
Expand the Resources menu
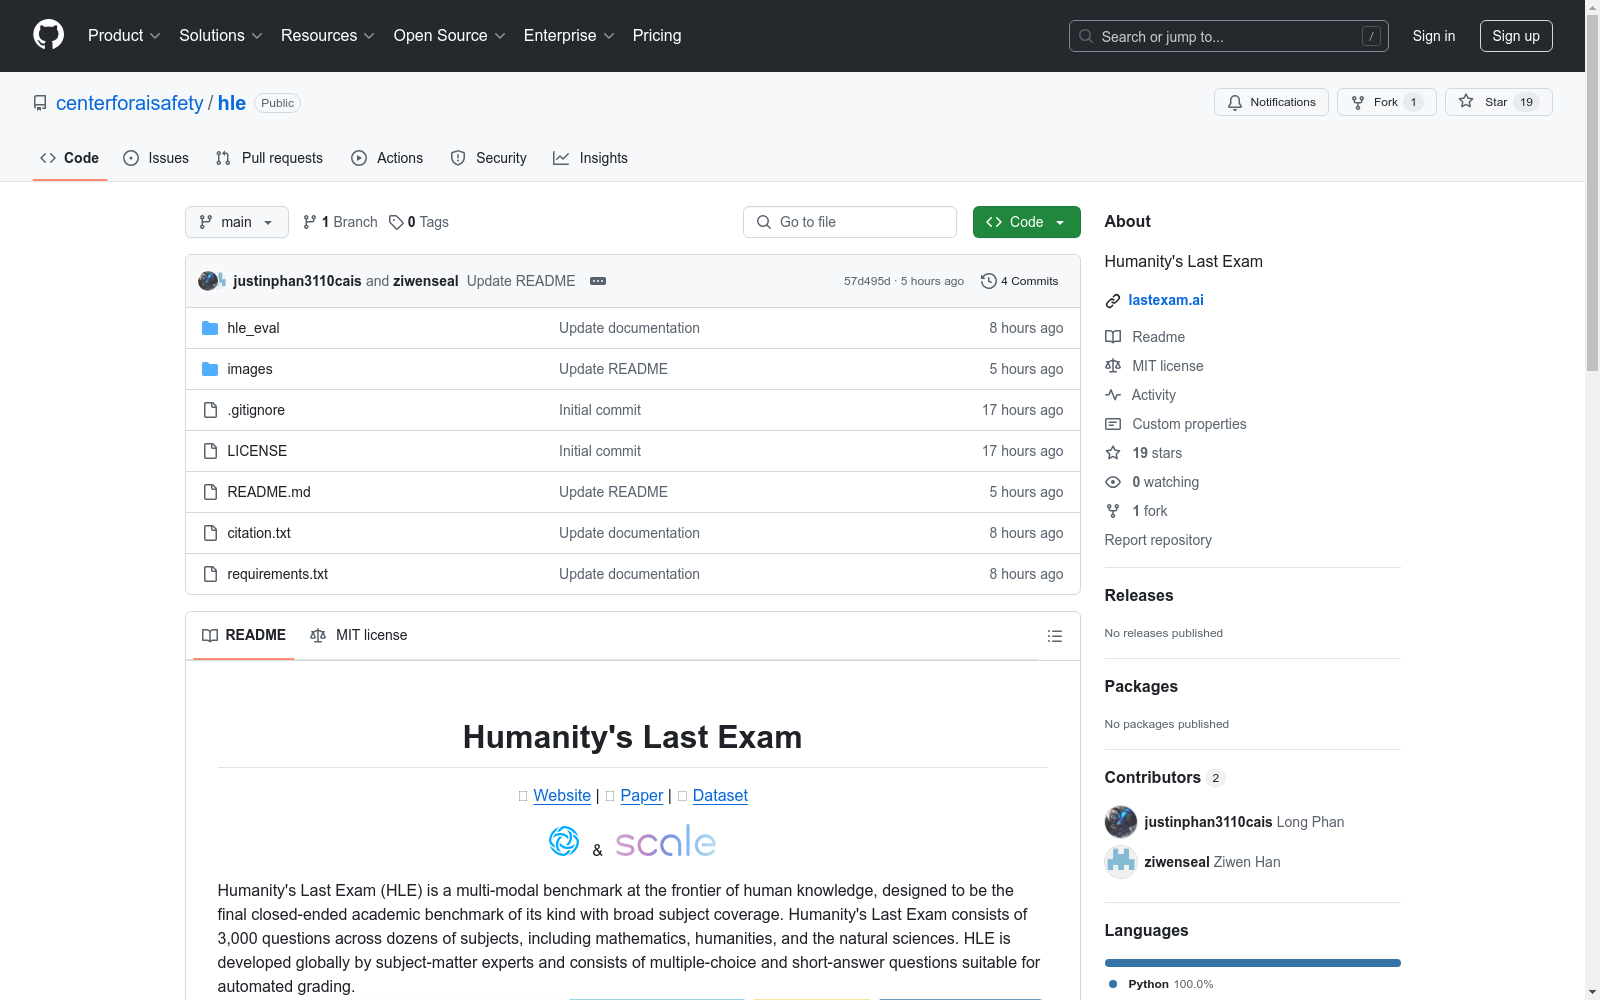point(328,35)
